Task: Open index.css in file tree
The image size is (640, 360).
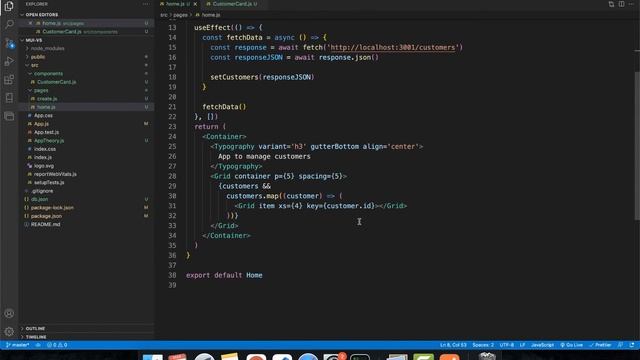Action: 86,149
